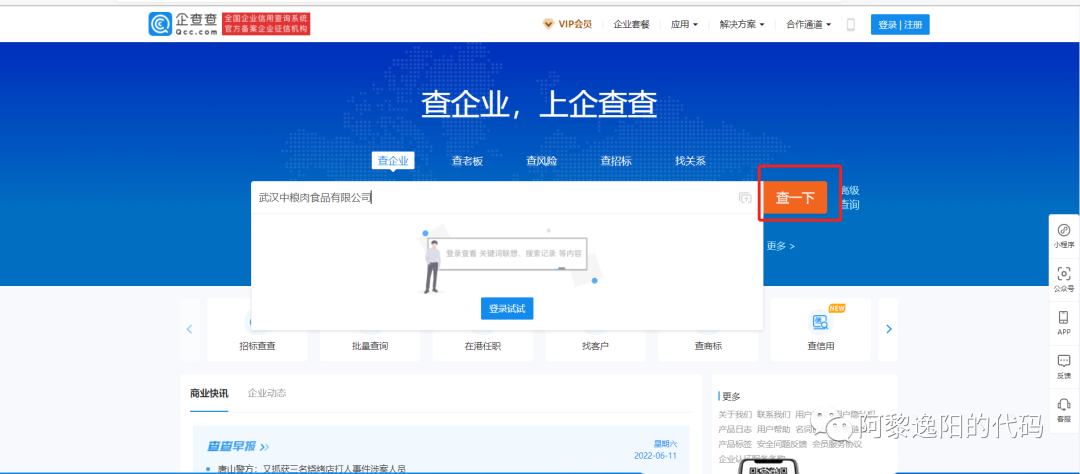Click the 查信用 icon
1080x474 pixels.
[820, 322]
